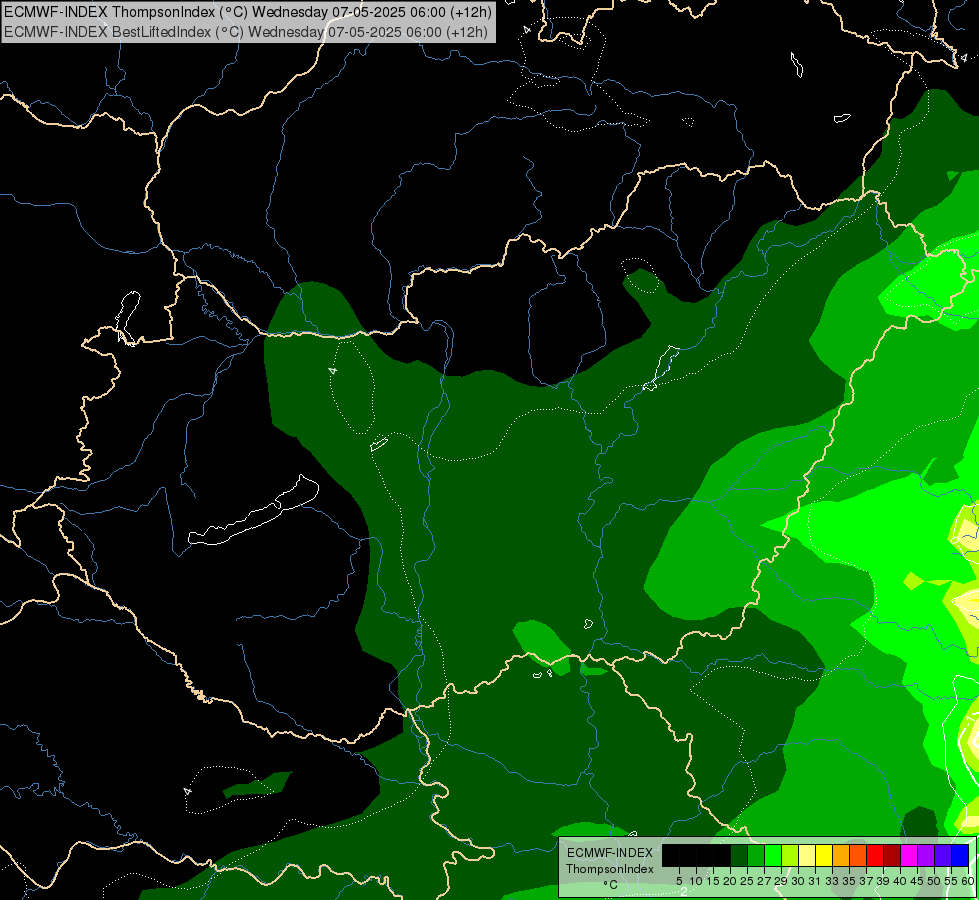The image size is (979, 900).
Task: Choose the bright red 37-39 legend swatch
Action: (x=875, y=855)
